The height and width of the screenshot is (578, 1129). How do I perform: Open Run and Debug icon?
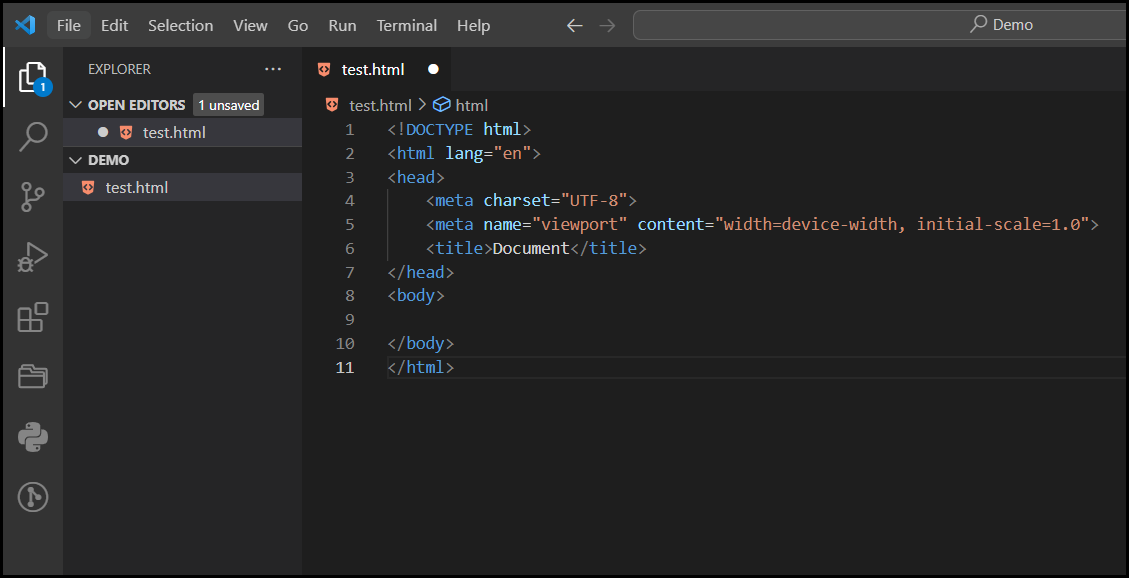point(31,257)
